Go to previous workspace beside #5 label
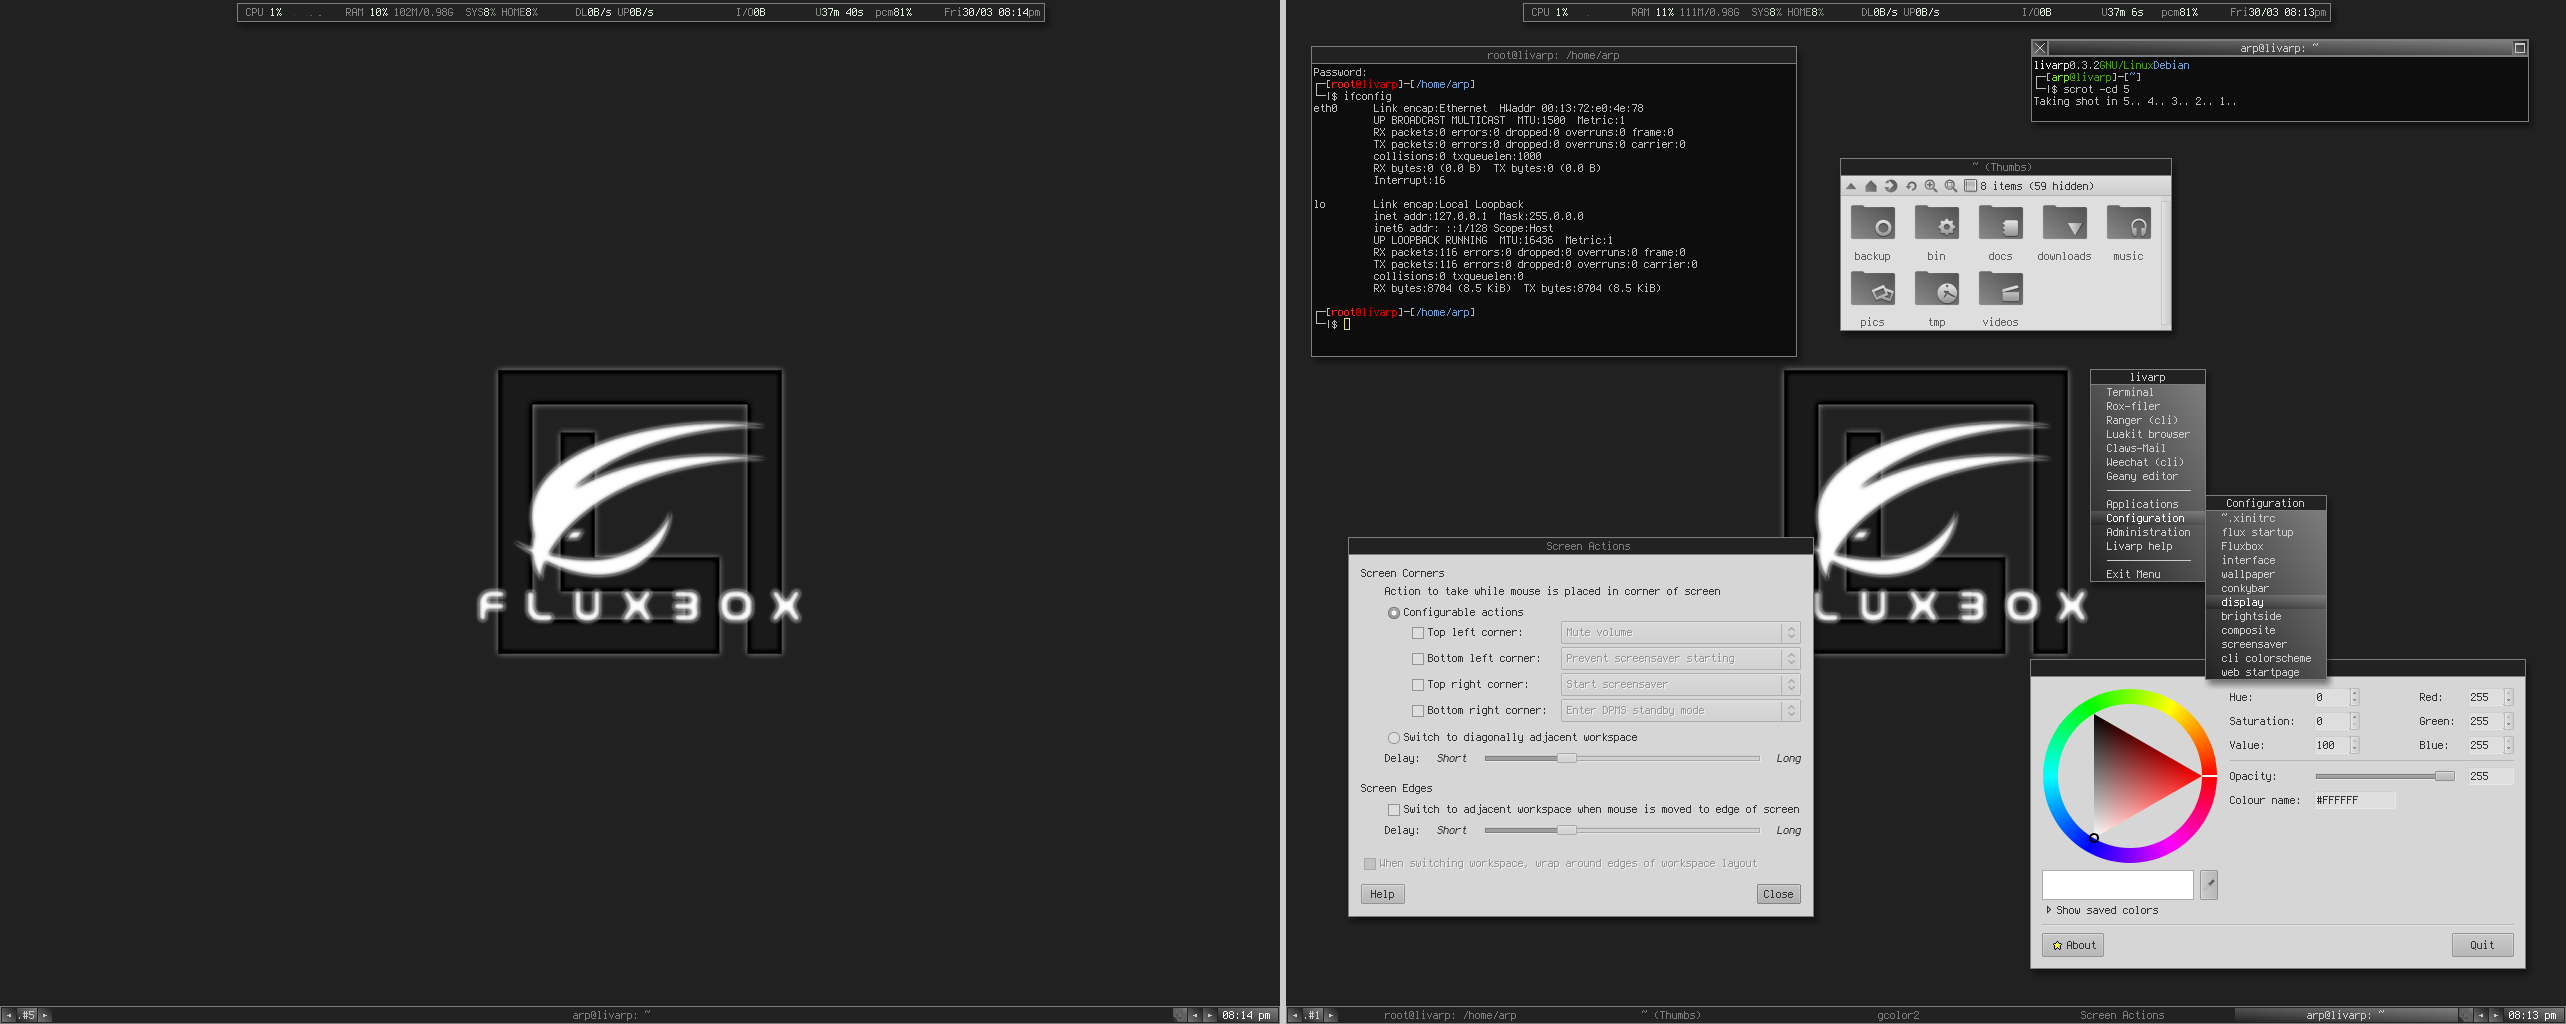 [x=9, y=1015]
